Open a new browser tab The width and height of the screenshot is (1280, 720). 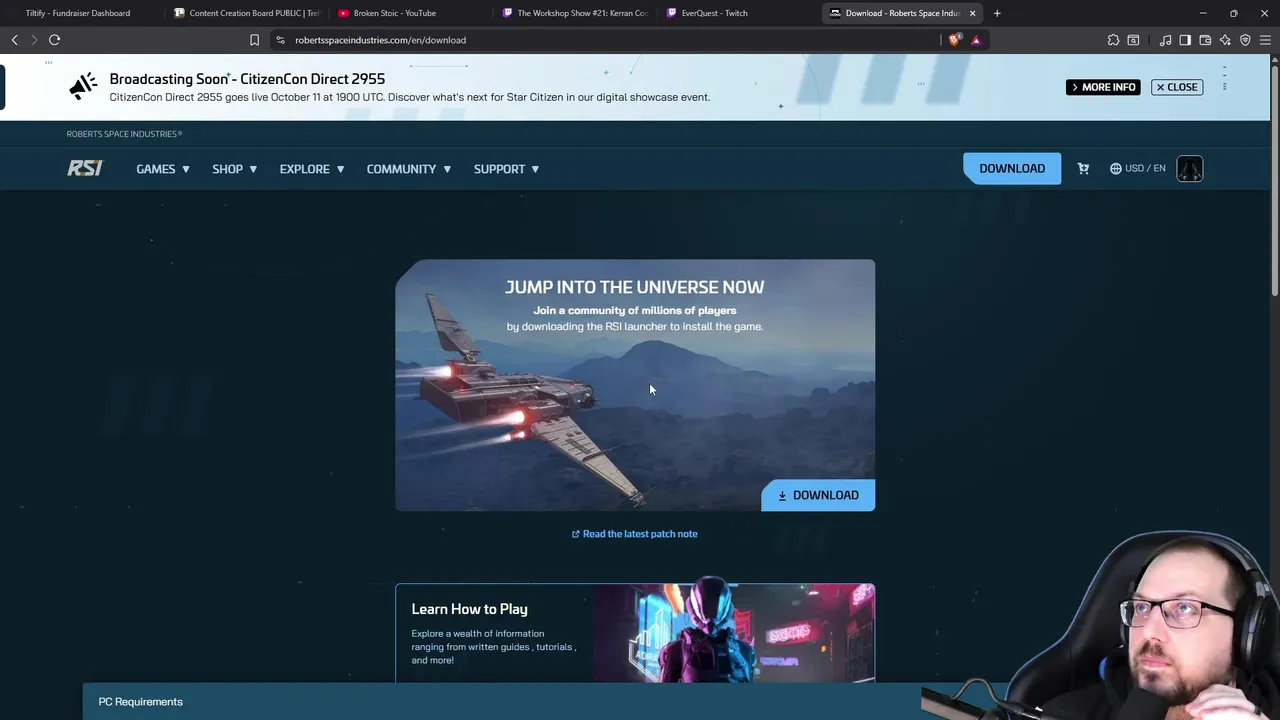click(997, 13)
